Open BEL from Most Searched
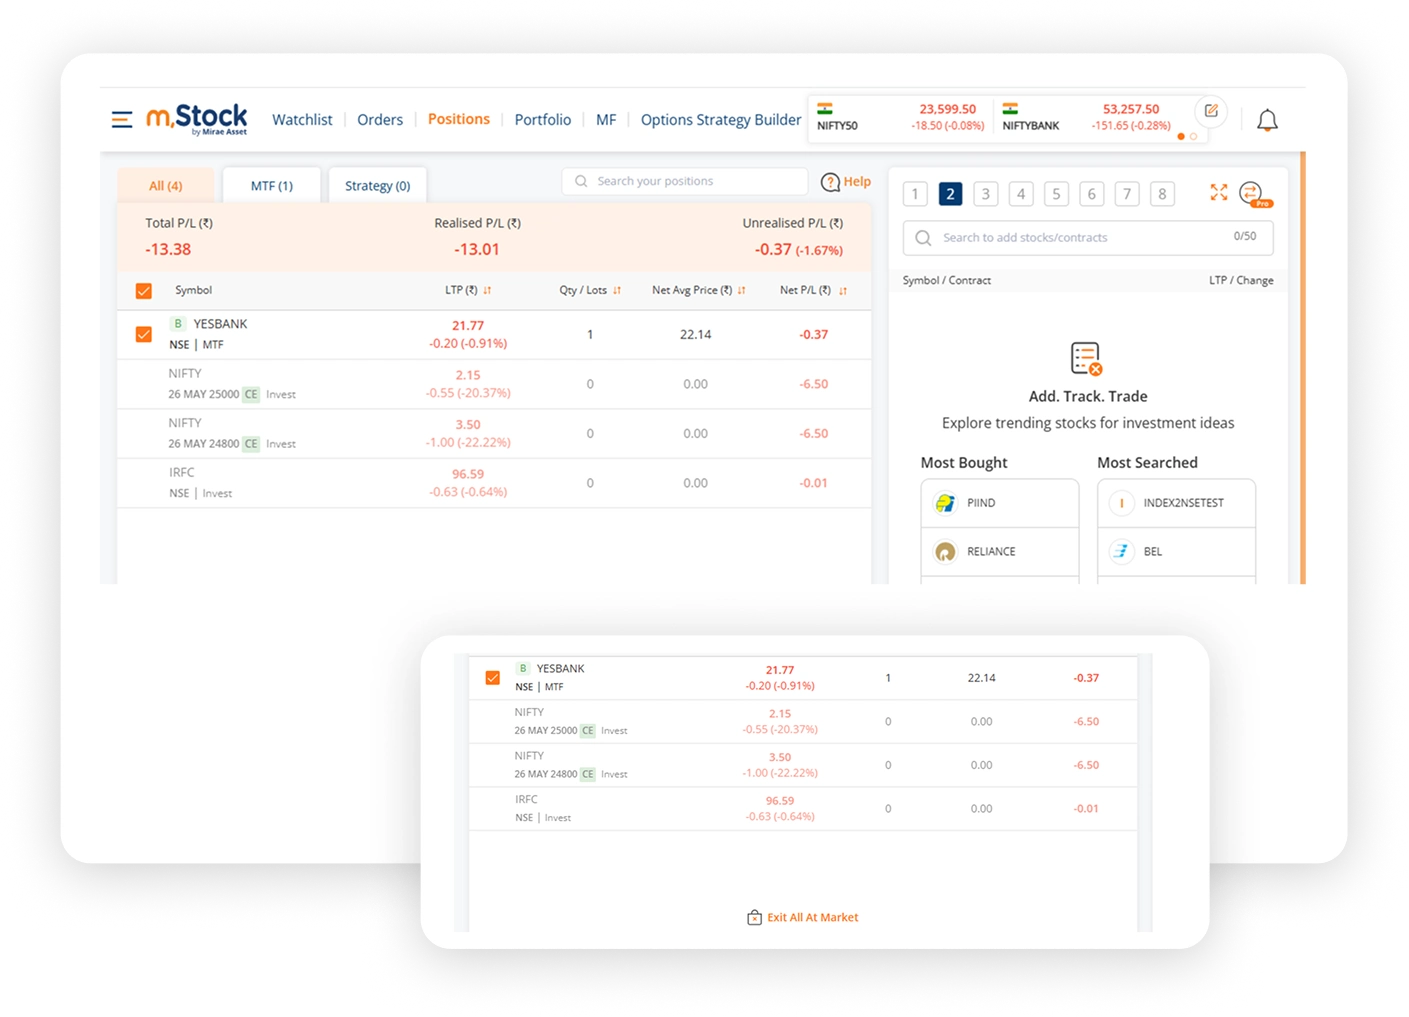 click(1176, 552)
